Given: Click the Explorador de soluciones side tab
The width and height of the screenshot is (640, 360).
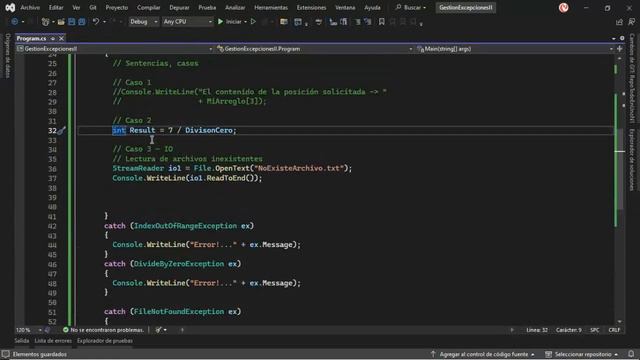Looking at the screenshot, I should pos(631,160).
